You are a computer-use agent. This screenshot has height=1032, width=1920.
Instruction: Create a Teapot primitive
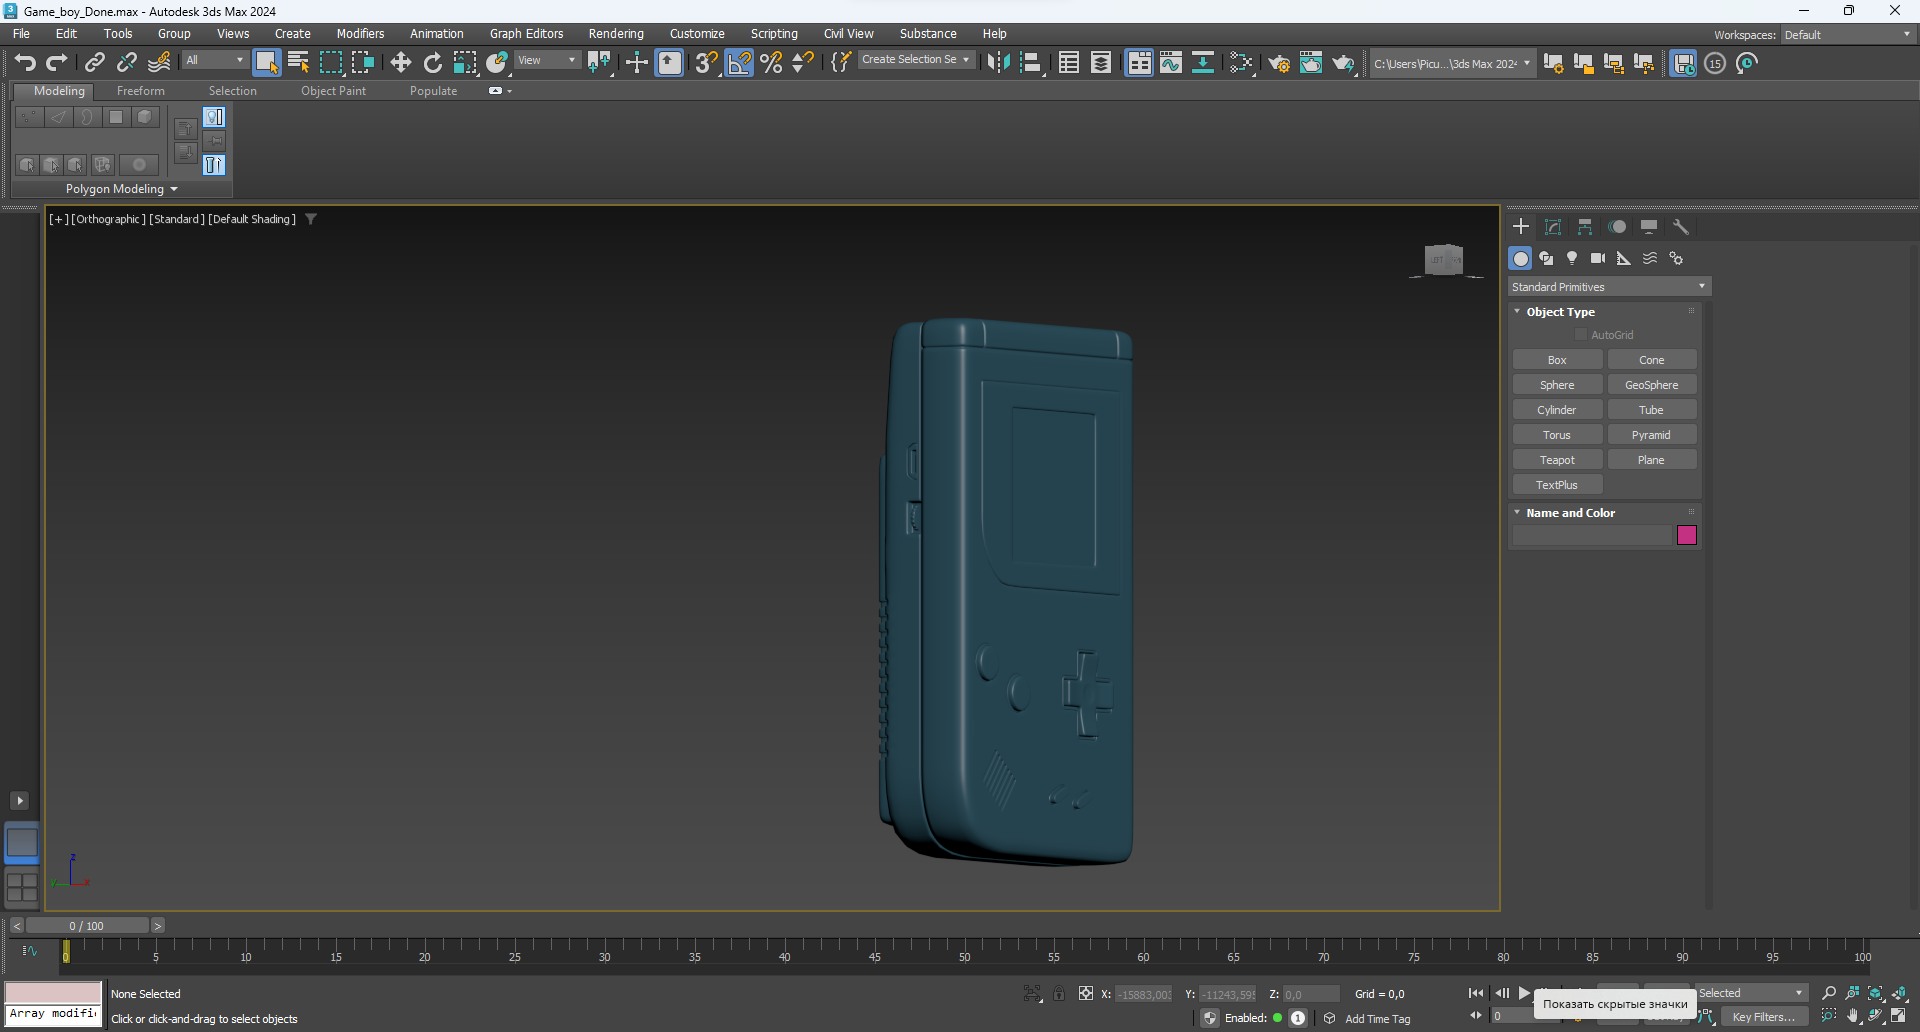(x=1557, y=460)
